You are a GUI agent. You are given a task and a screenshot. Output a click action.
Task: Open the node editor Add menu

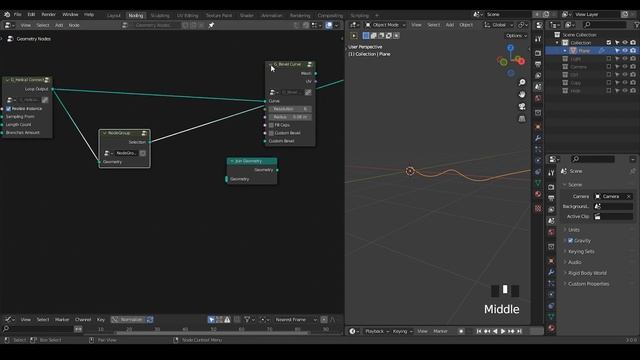pos(59,25)
